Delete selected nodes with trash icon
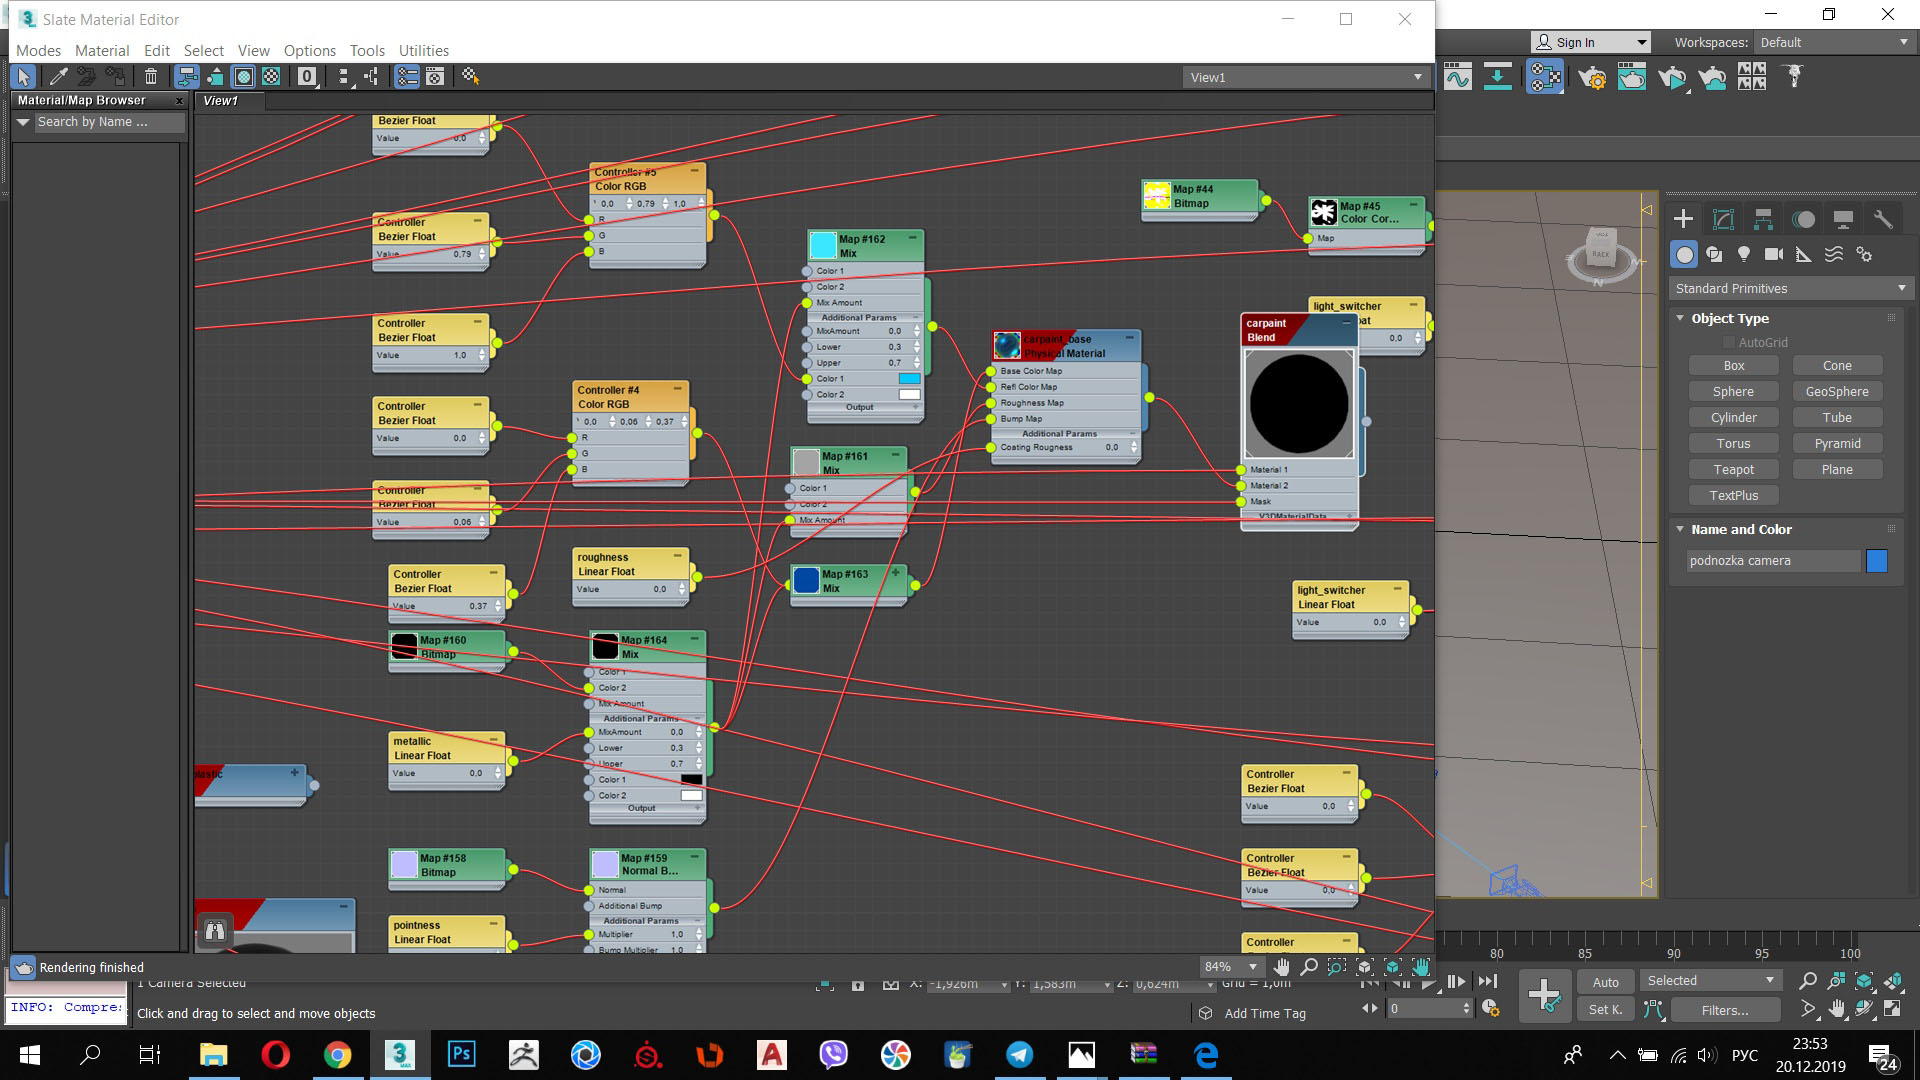 [x=151, y=77]
